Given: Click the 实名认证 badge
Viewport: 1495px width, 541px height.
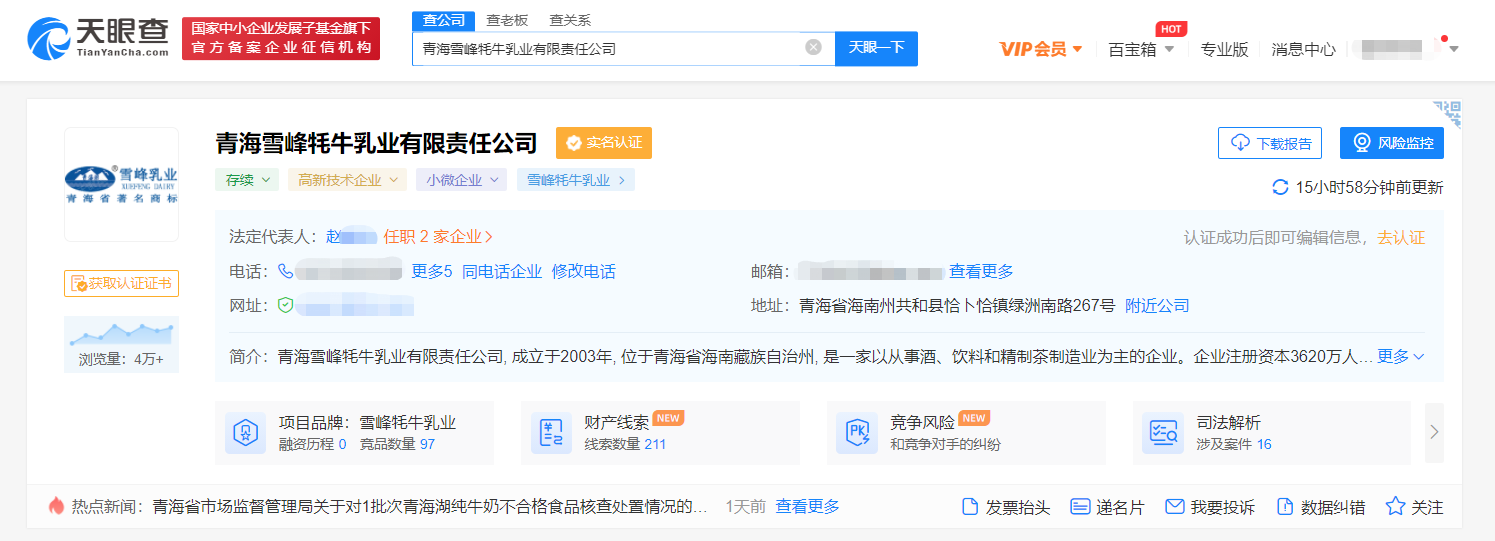Looking at the screenshot, I should [x=604, y=143].
